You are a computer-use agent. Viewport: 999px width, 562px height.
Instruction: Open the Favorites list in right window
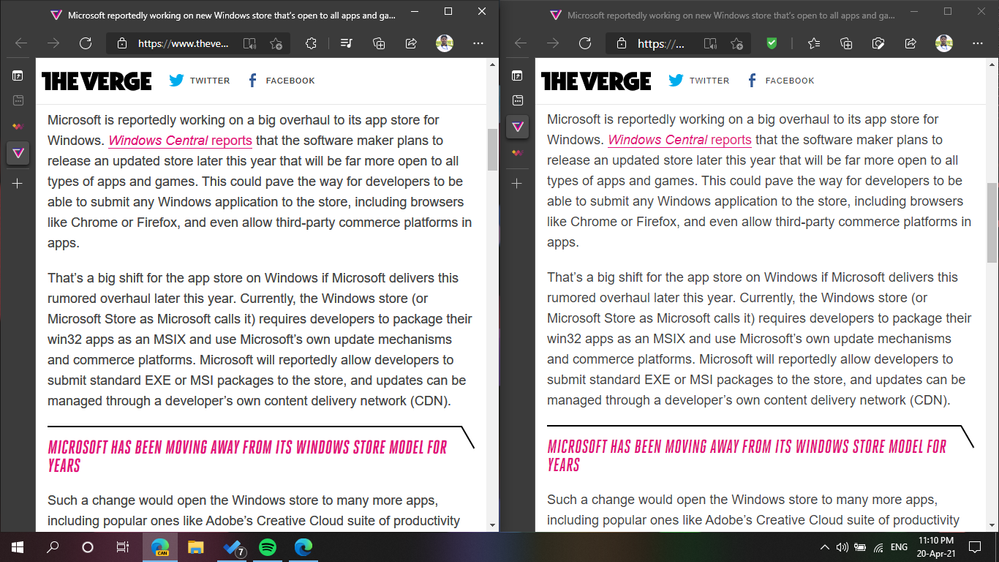click(814, 43)
